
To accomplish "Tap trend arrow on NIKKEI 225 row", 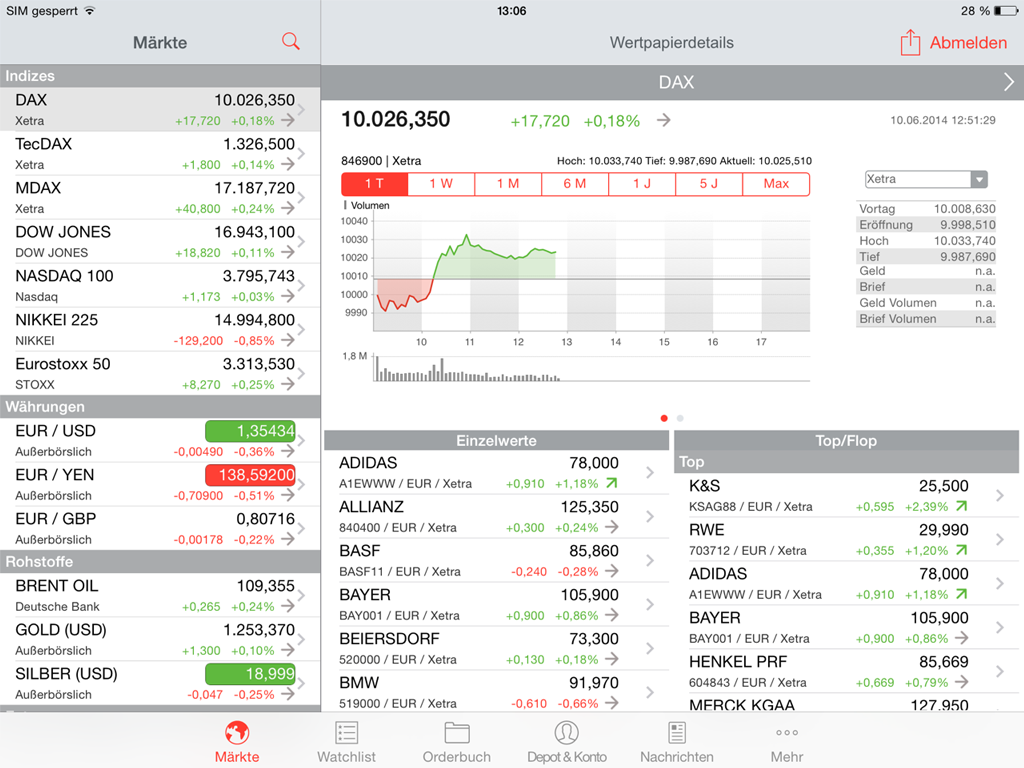I will [287, 340].
